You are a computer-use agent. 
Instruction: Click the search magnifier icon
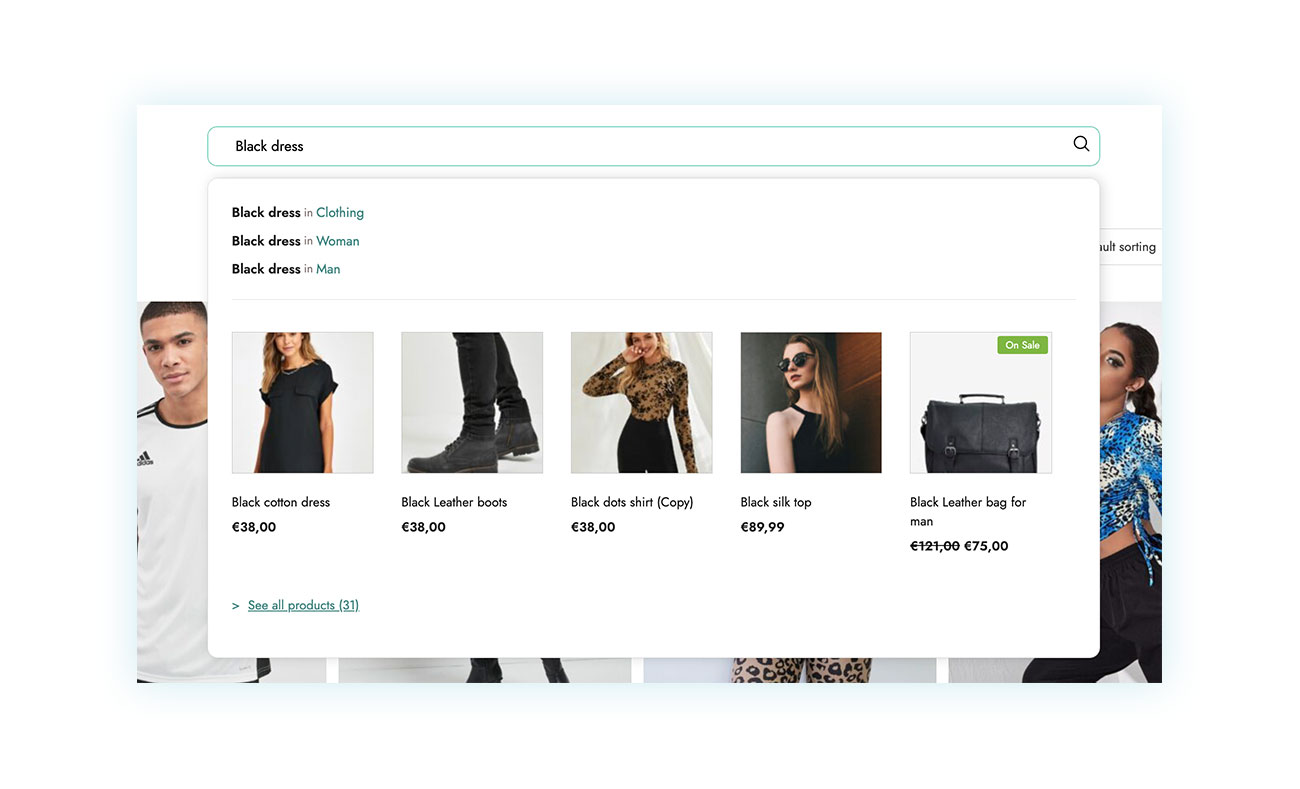[1081, 144]
